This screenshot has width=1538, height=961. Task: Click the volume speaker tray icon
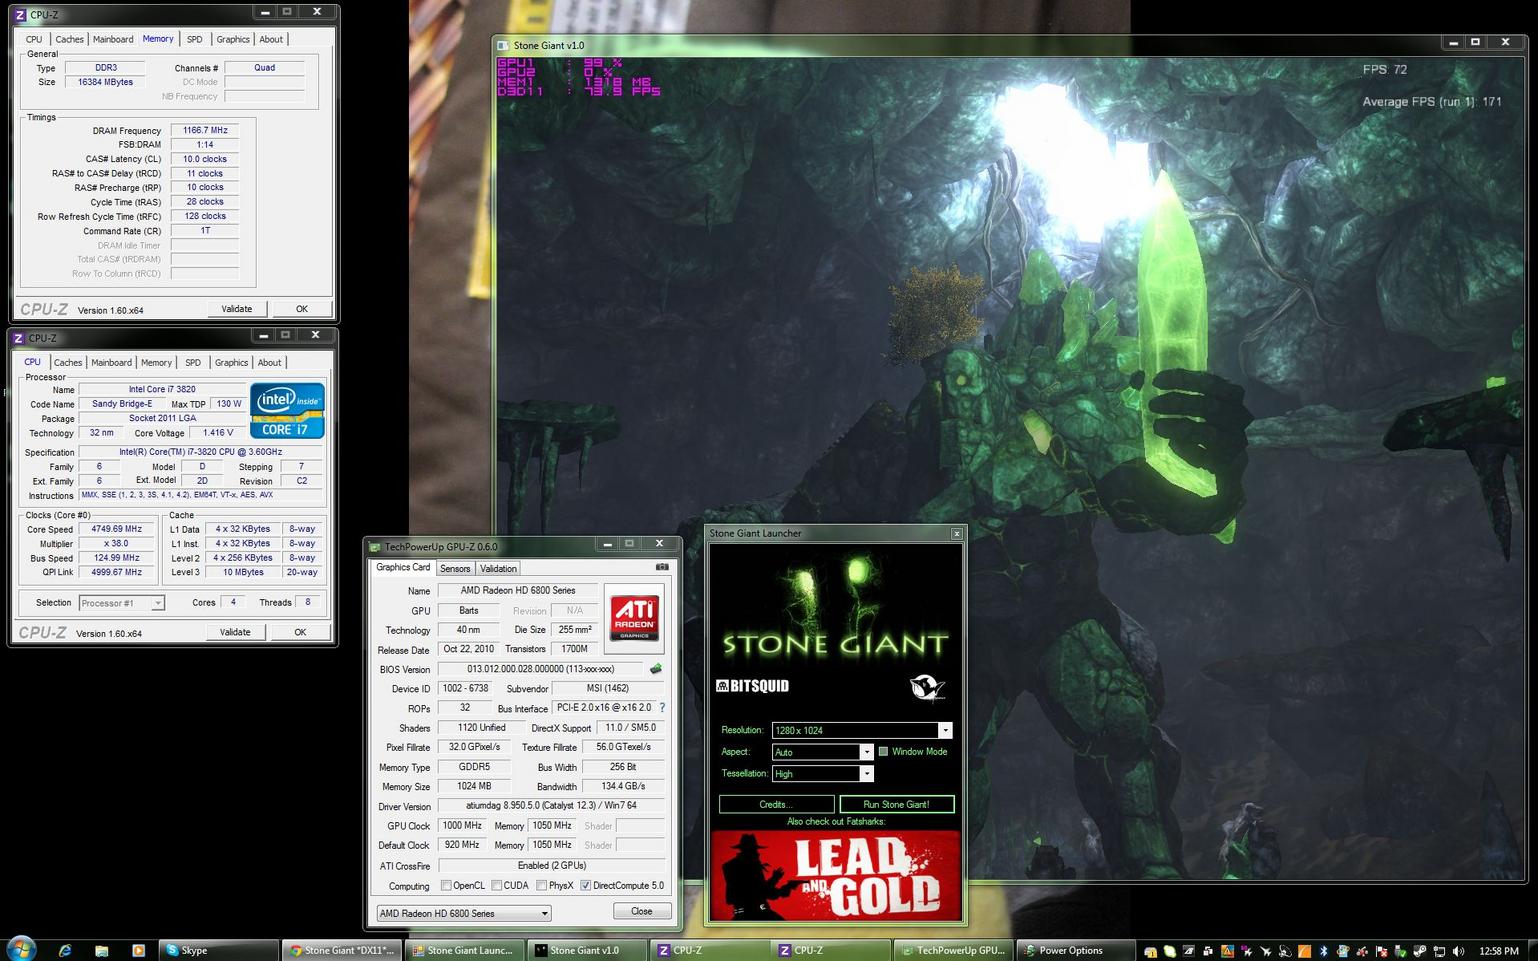click(1458, 951)
